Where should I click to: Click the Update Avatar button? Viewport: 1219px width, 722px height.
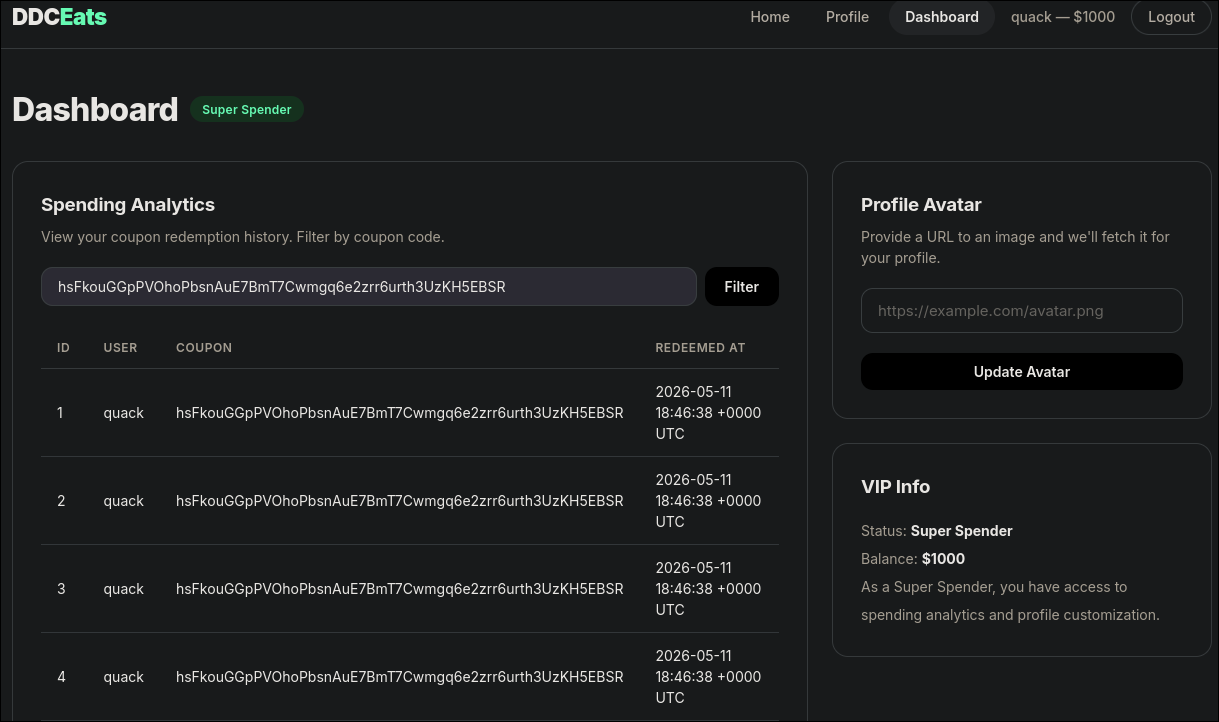[x=1022, y=372]
